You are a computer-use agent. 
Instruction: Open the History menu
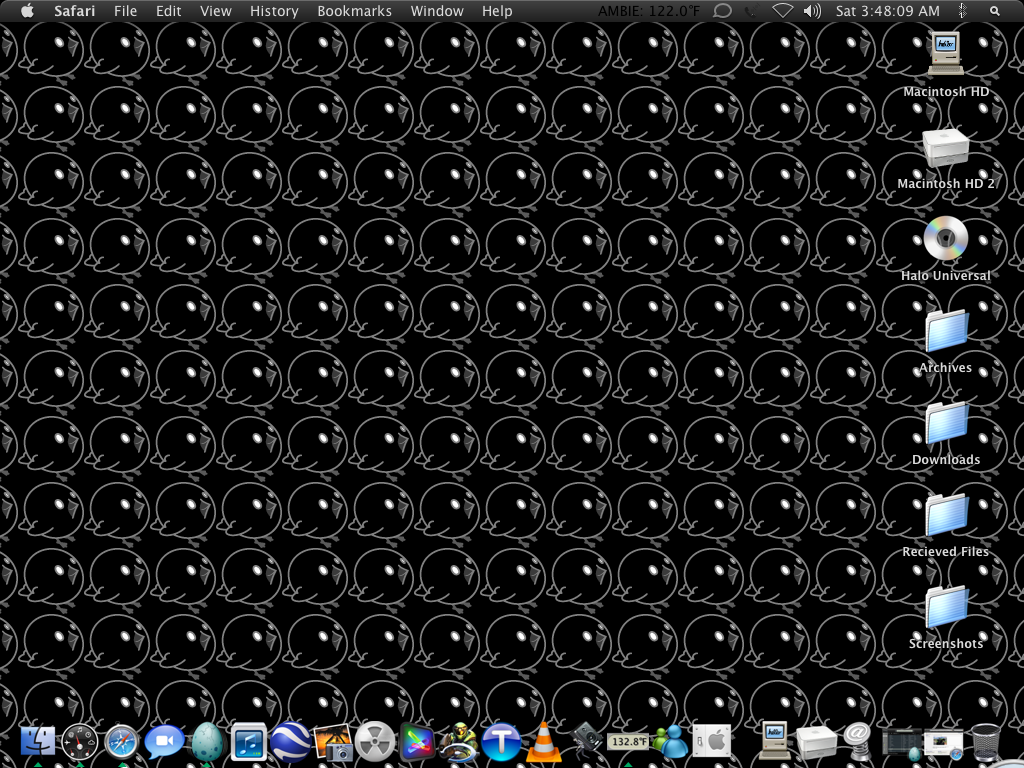[274, 11]
